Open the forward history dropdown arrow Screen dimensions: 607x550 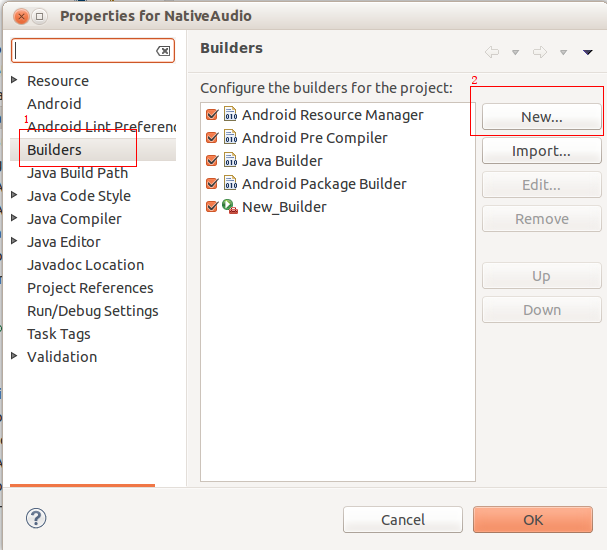[x=564, y=52]
